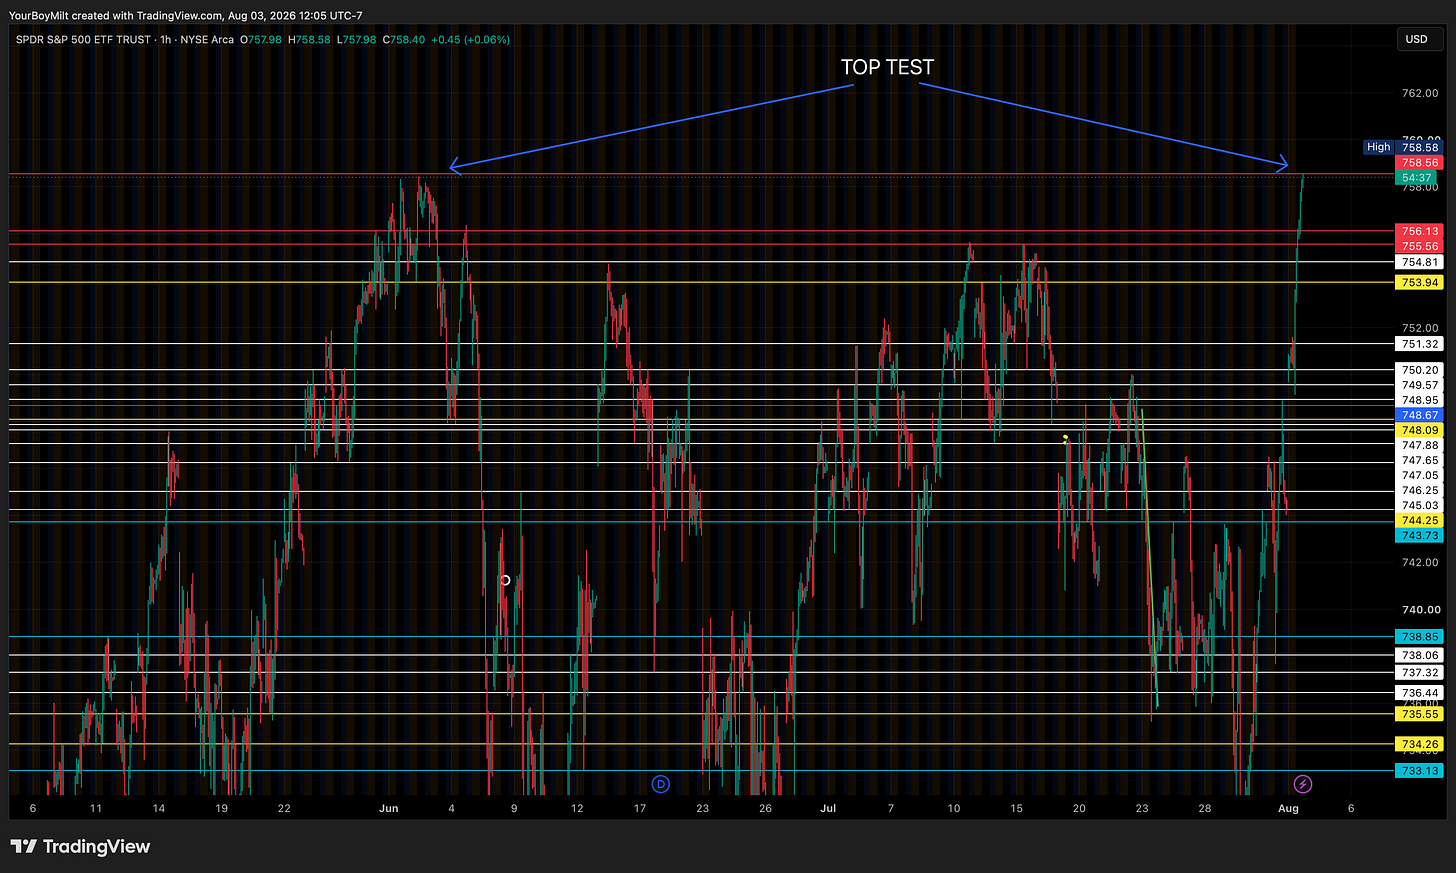Viewport: 1456px width, 873px height.
Task: Click the 742.00 price axis tick
Action: (x=1420, y=562)
